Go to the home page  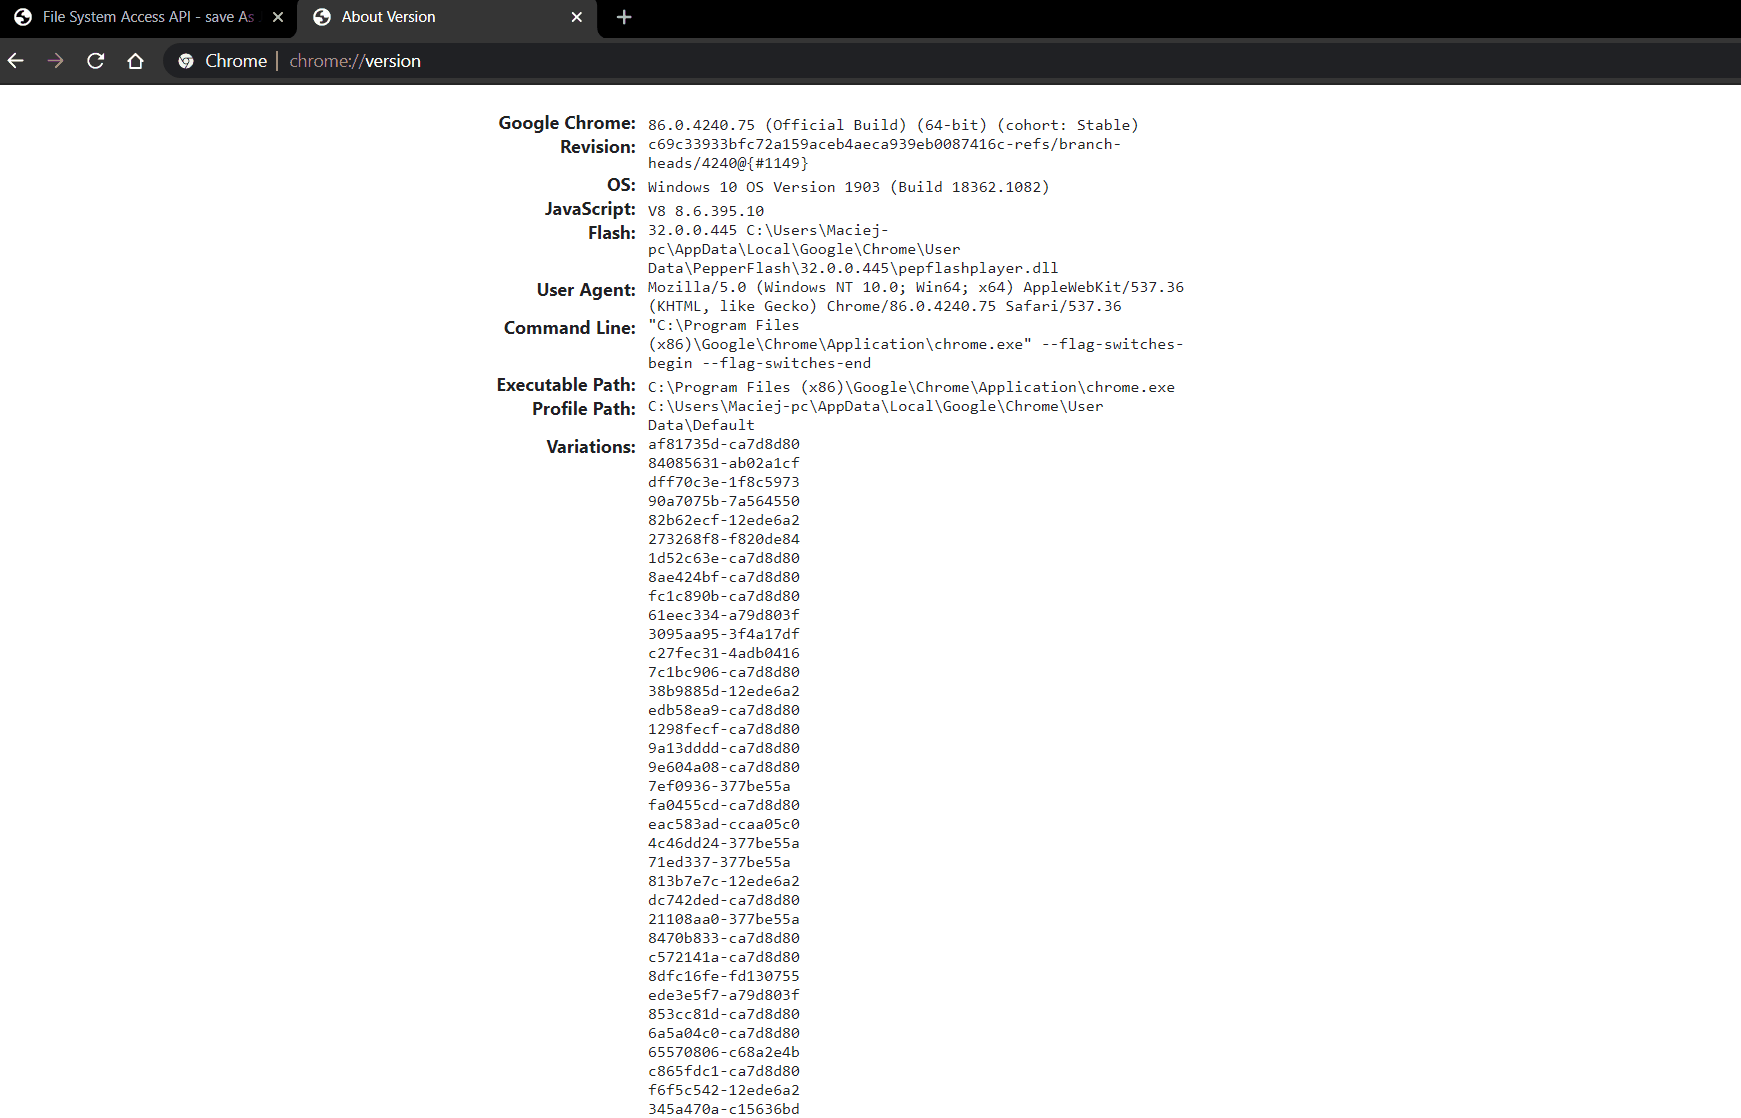click(136, 61)
